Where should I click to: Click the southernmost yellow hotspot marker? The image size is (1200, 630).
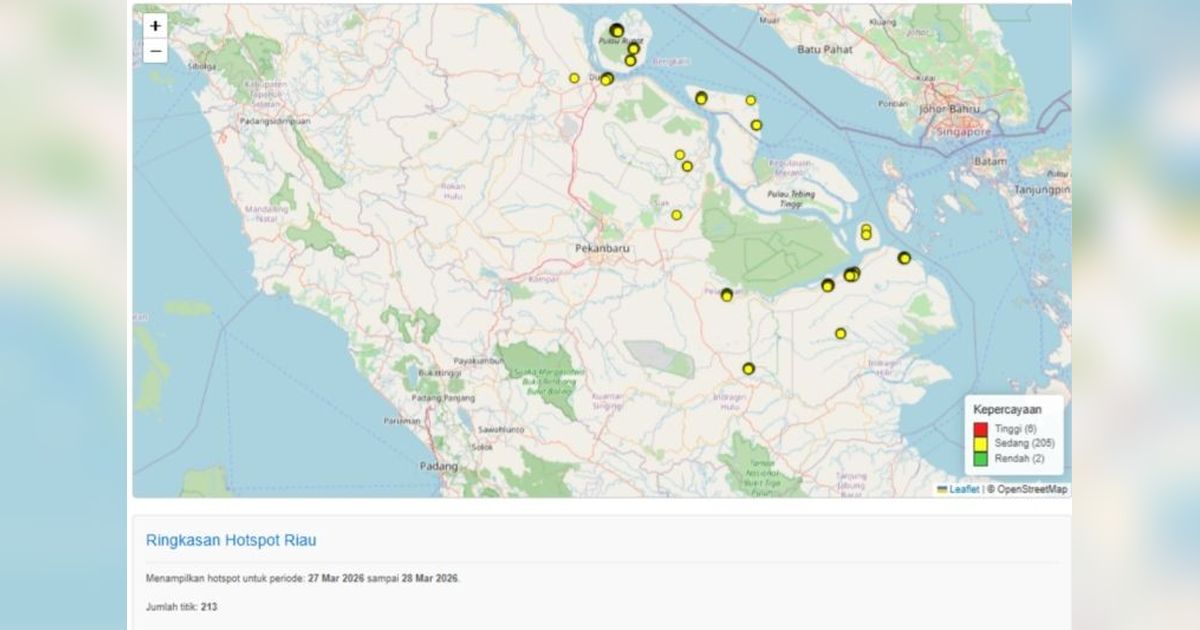coord(748,369)
